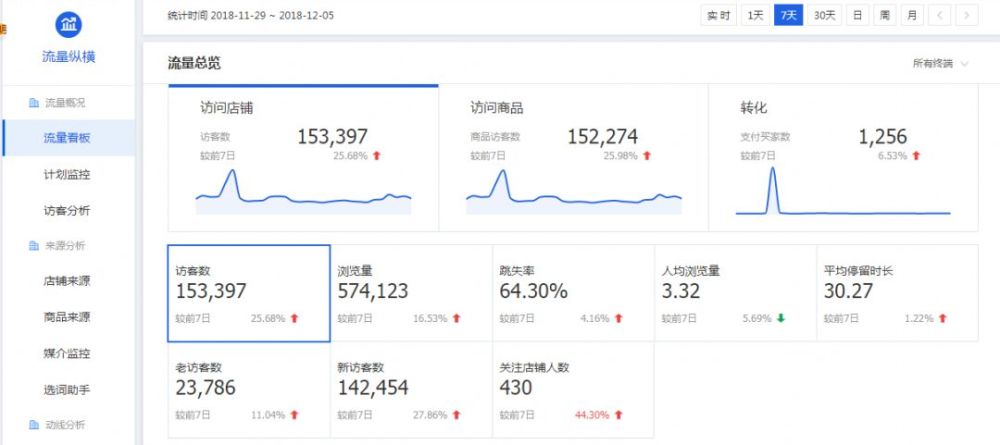This screenshot has width=1000, height=445.
Task: Click the 流量概况 section label
Action: click(x=64, y=103)
